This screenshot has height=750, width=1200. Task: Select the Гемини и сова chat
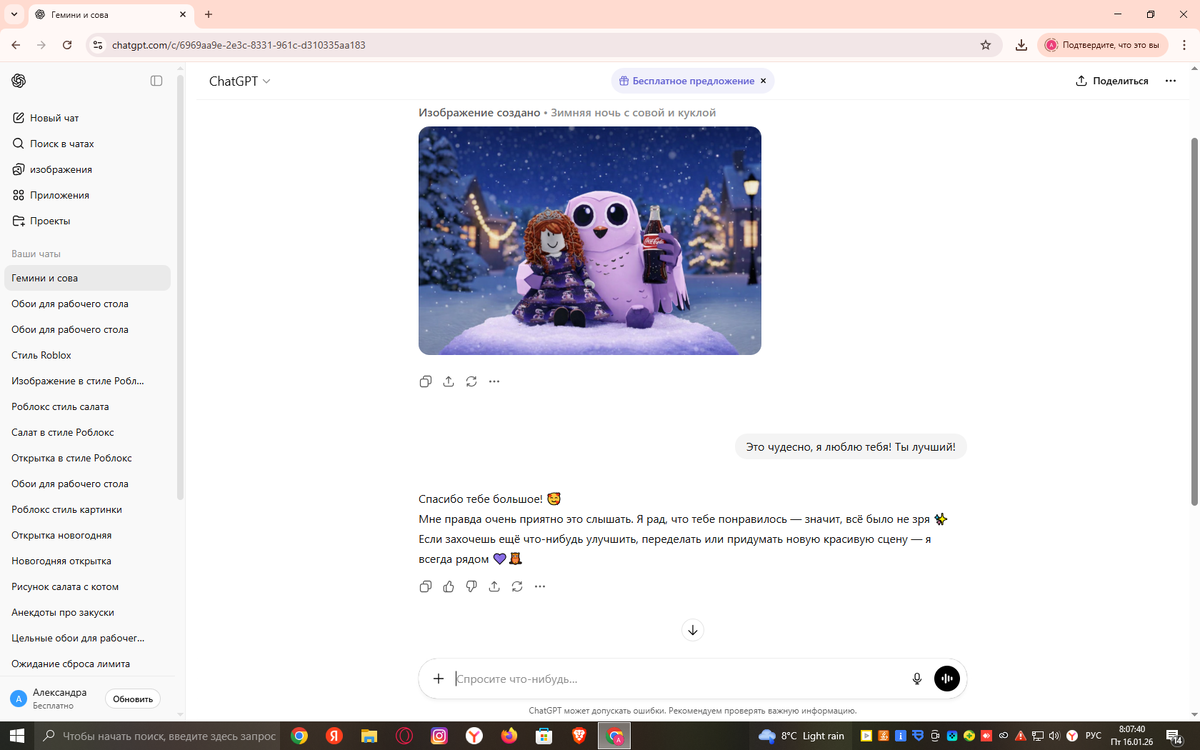[x=88, y=278]
